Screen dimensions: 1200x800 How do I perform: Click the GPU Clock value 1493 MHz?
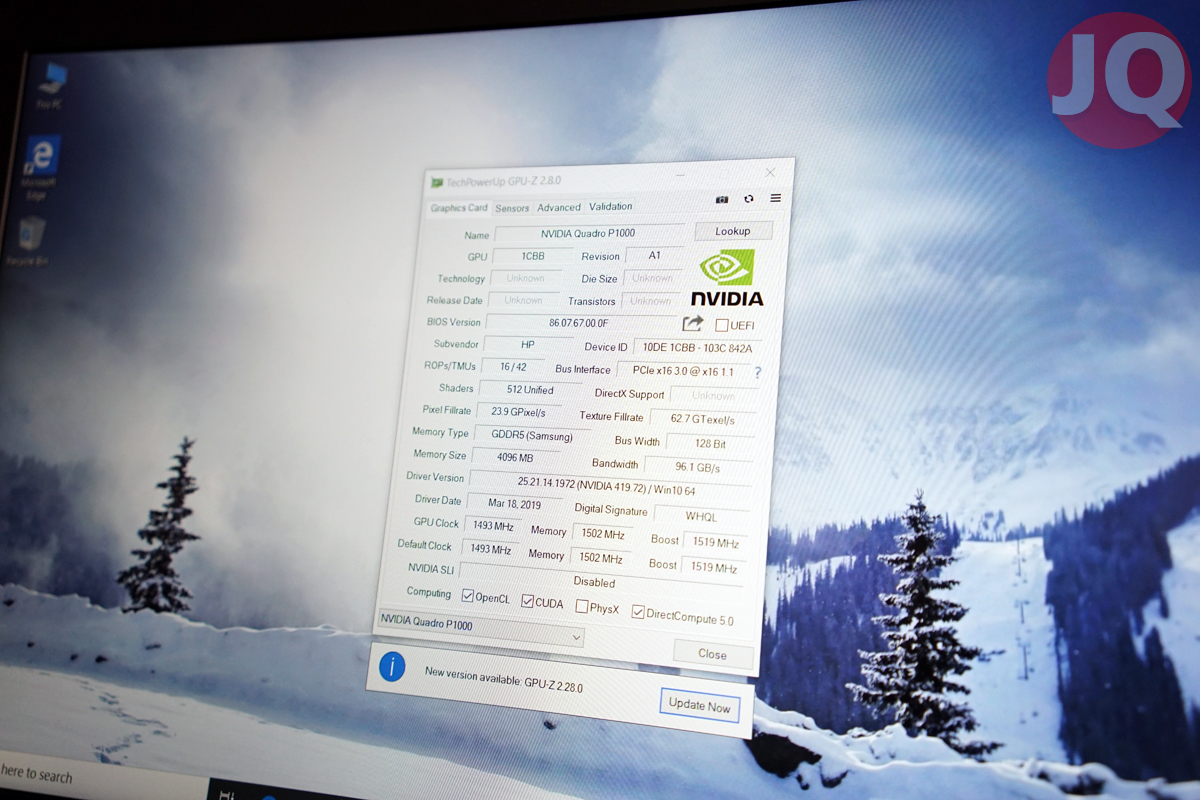click(493, 525)
